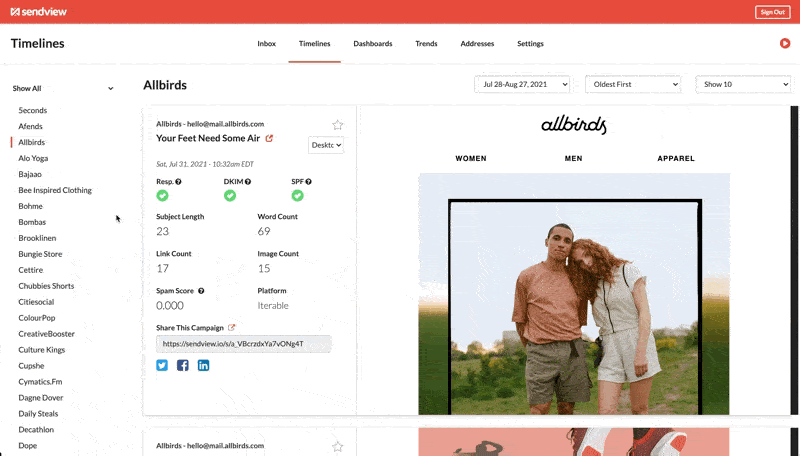
Task: Click the red play button icon
Action: coord(785,43)
